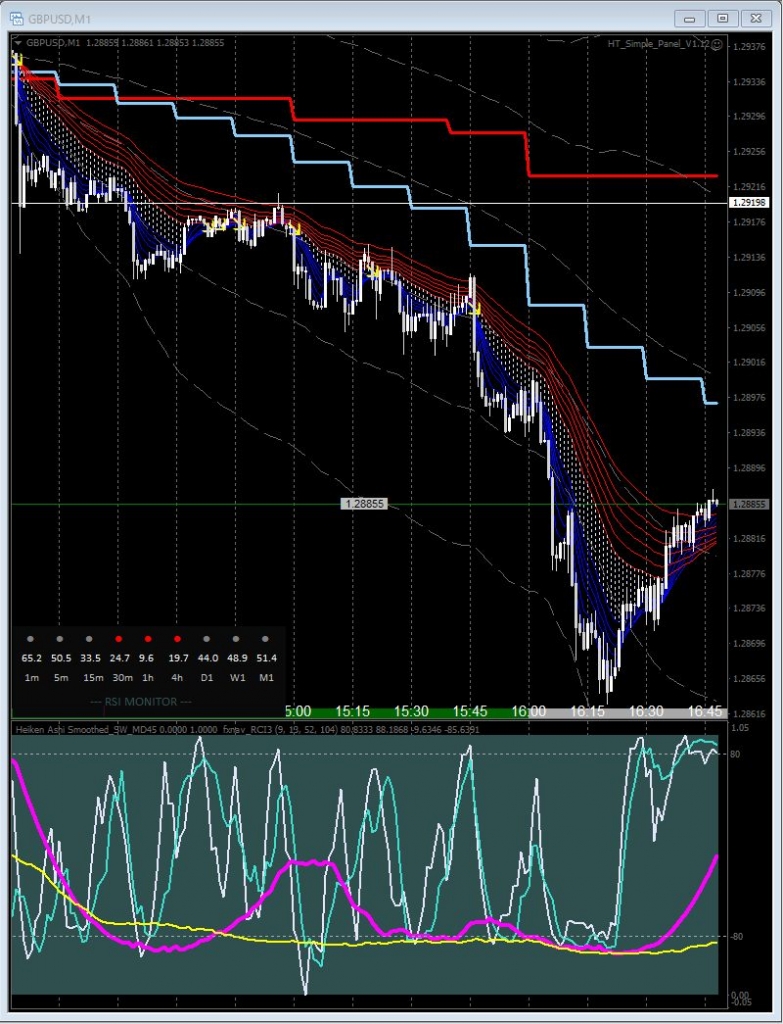Maximize the GBPUSD,M1 chart window
Viewport: 783px width, 1024px height.
click(x=723, y=18)
